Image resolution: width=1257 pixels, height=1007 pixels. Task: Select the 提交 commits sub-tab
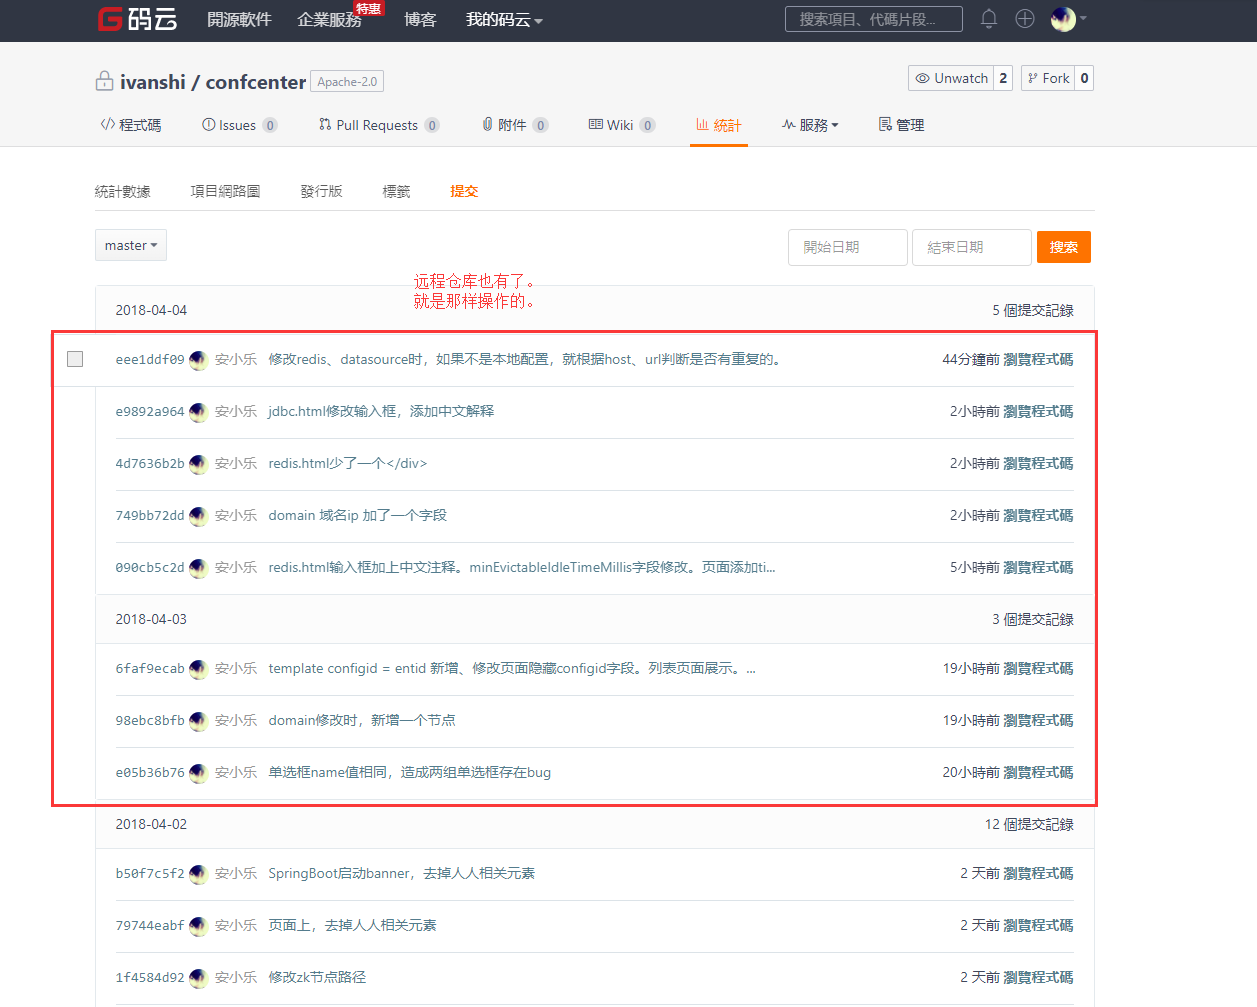[464, 191]
